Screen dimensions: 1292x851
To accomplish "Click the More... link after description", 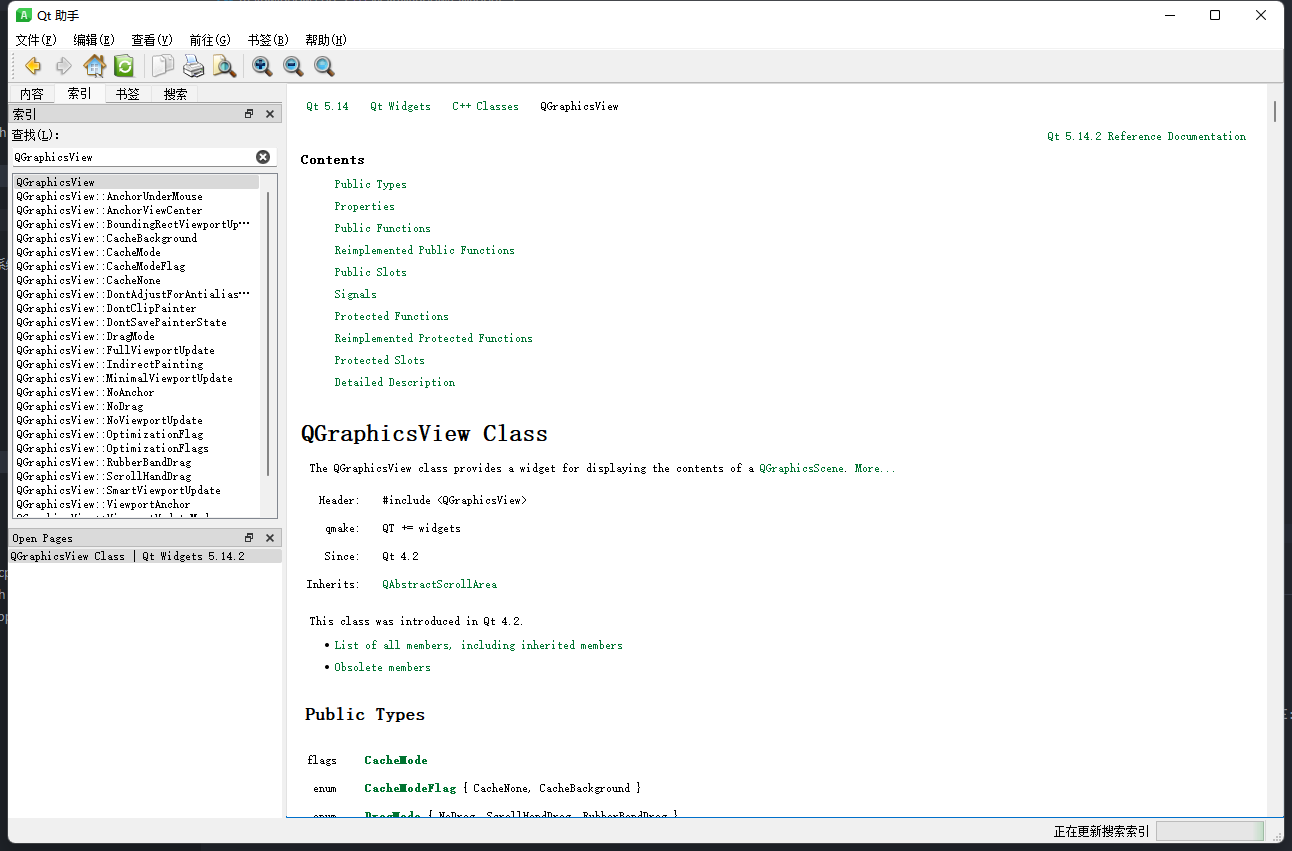I will (x=875, y=468).
